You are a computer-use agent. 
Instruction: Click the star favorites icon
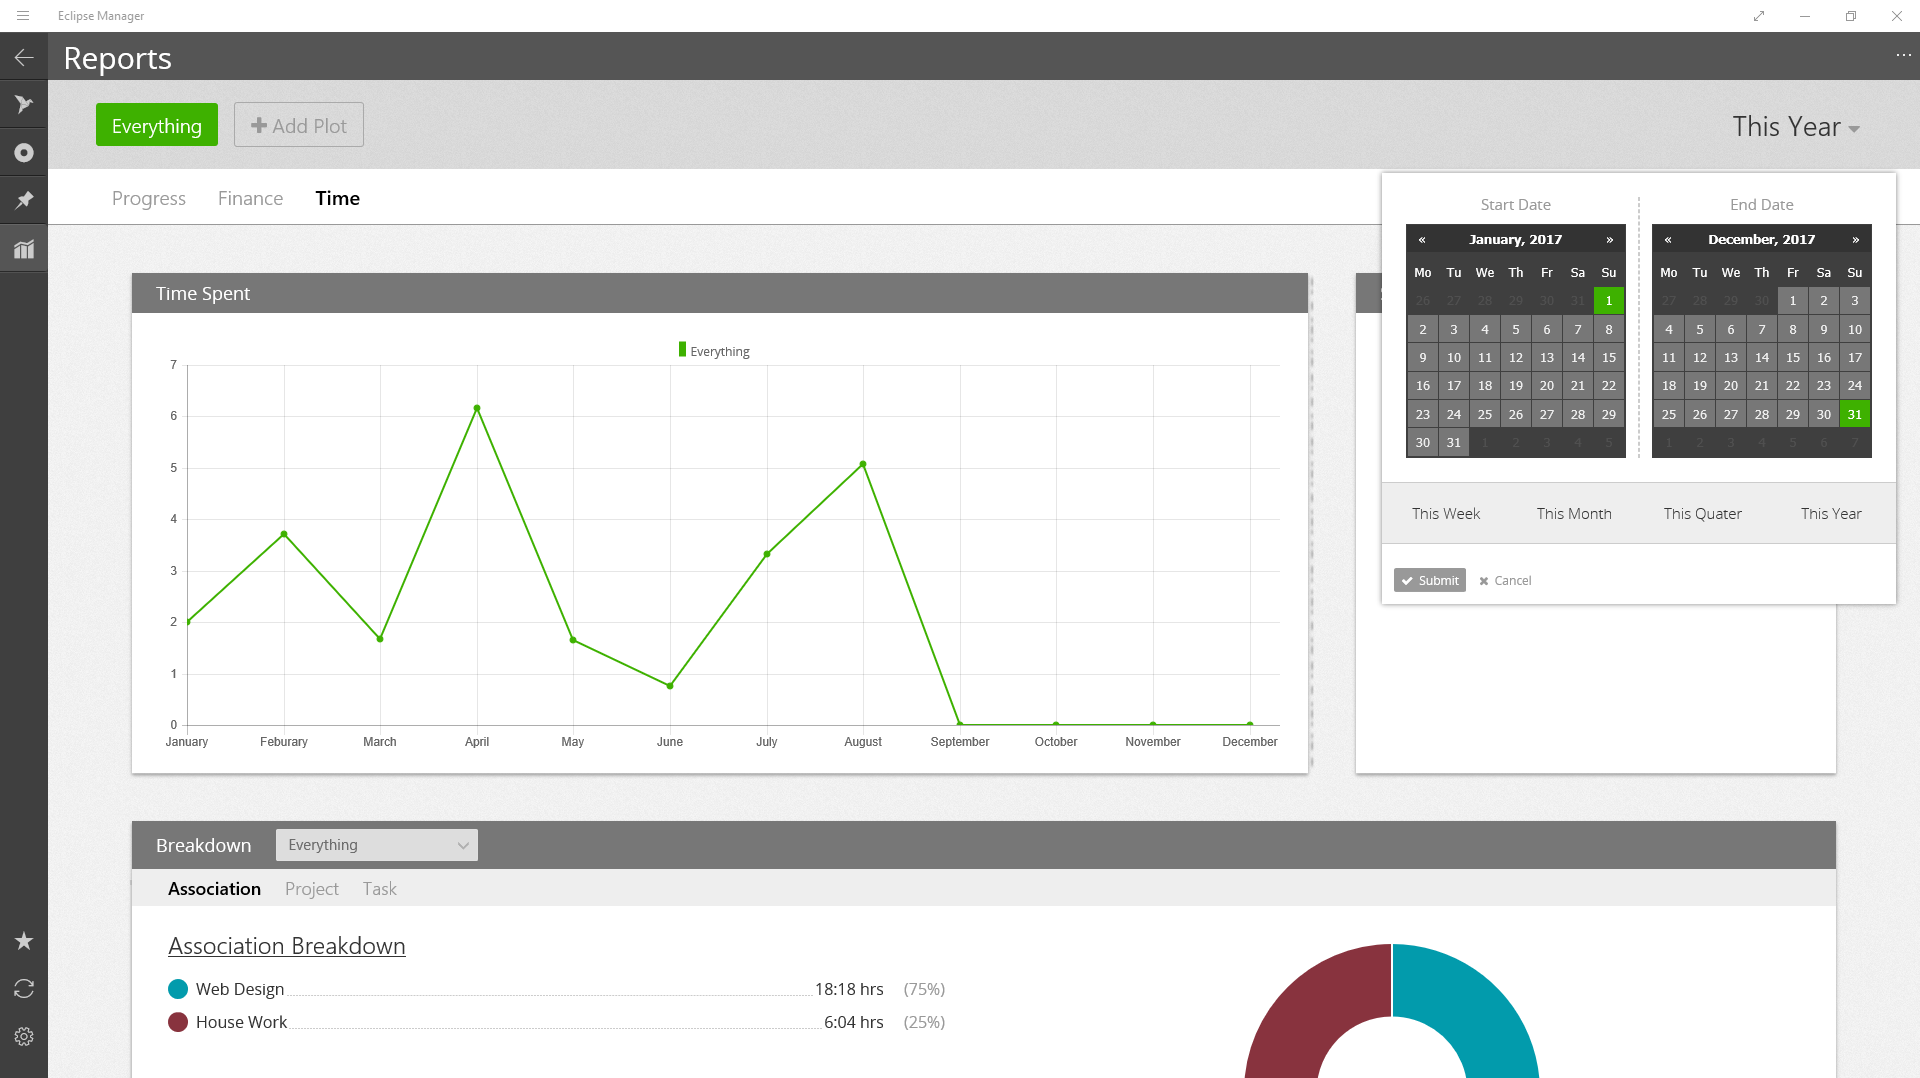pyautogui.click(x=24, y=941)
